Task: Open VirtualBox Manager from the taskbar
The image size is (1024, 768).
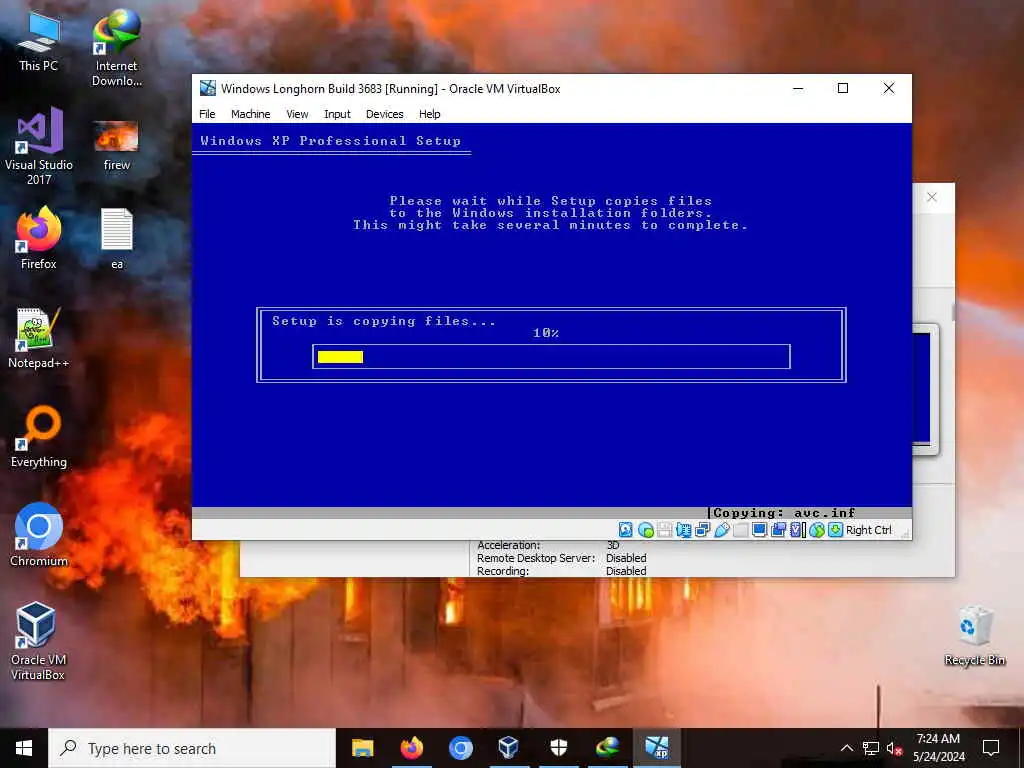Action: (509, 748)
